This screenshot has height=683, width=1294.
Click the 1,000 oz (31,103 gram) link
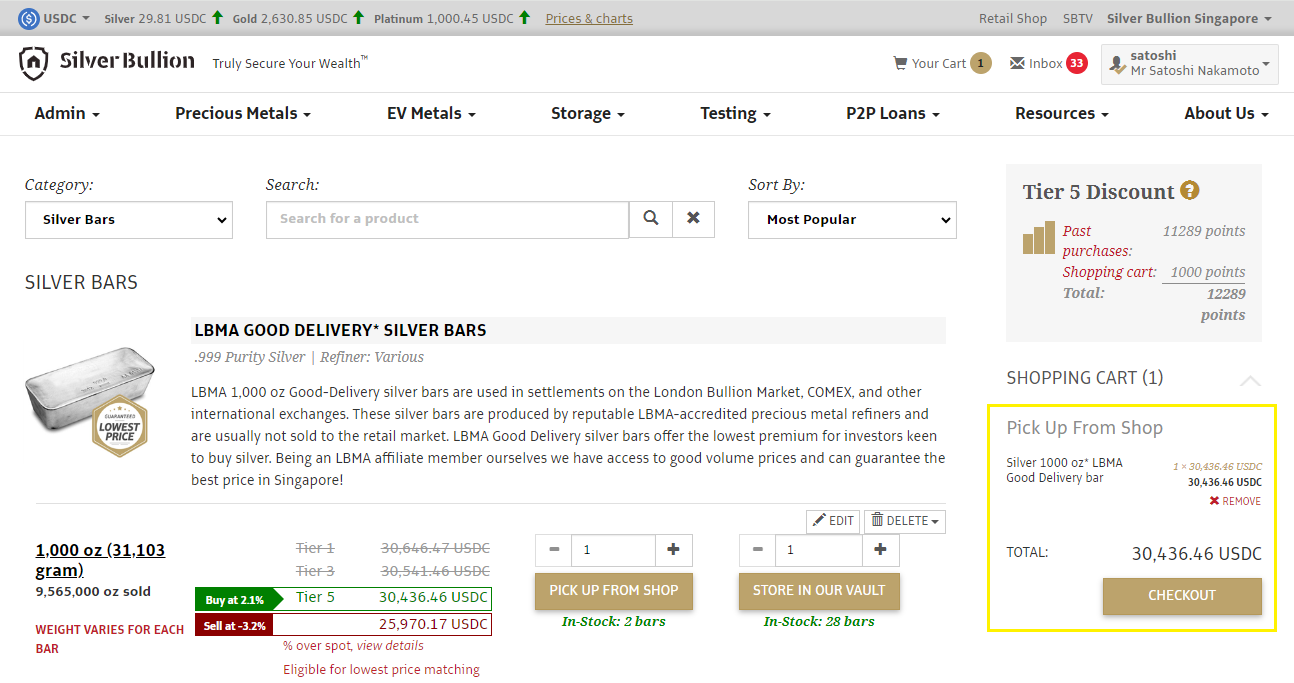[x=100, y=560]
